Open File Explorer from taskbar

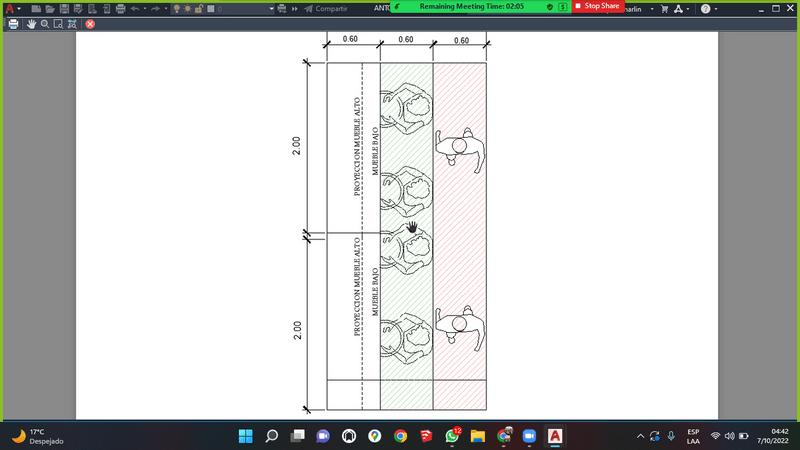pos(478,436)
